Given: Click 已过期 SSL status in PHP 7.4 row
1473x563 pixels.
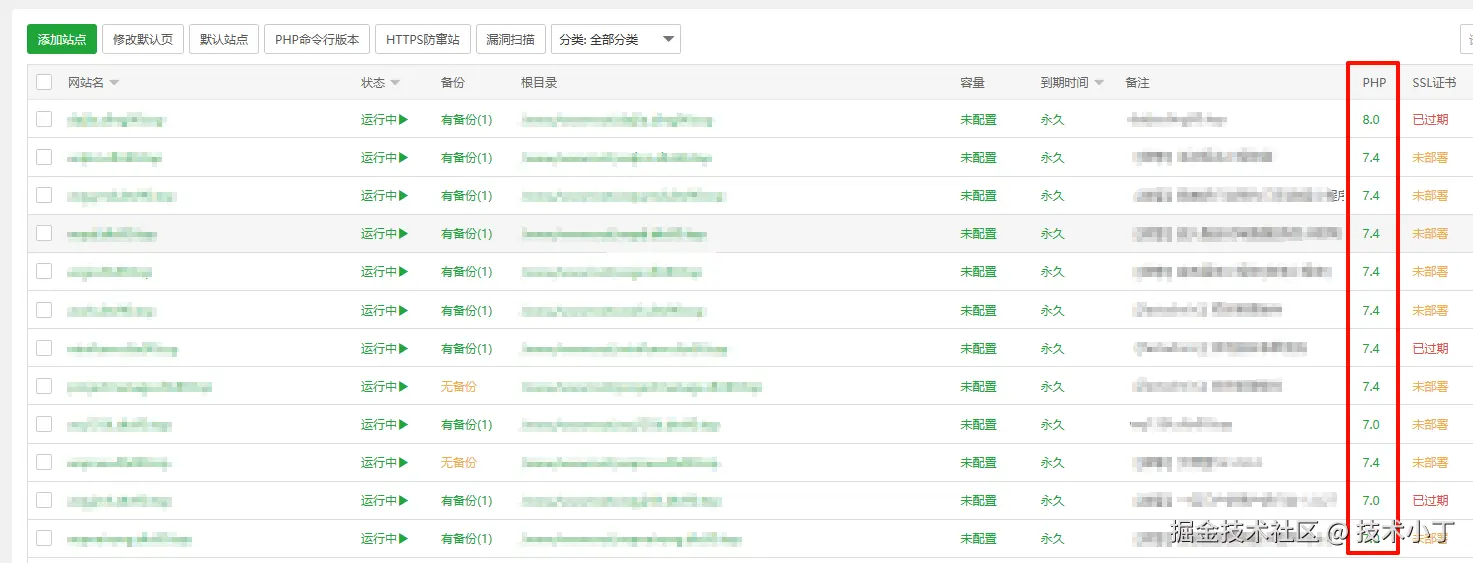Looking at the screenshot, I should [1430, 349].
